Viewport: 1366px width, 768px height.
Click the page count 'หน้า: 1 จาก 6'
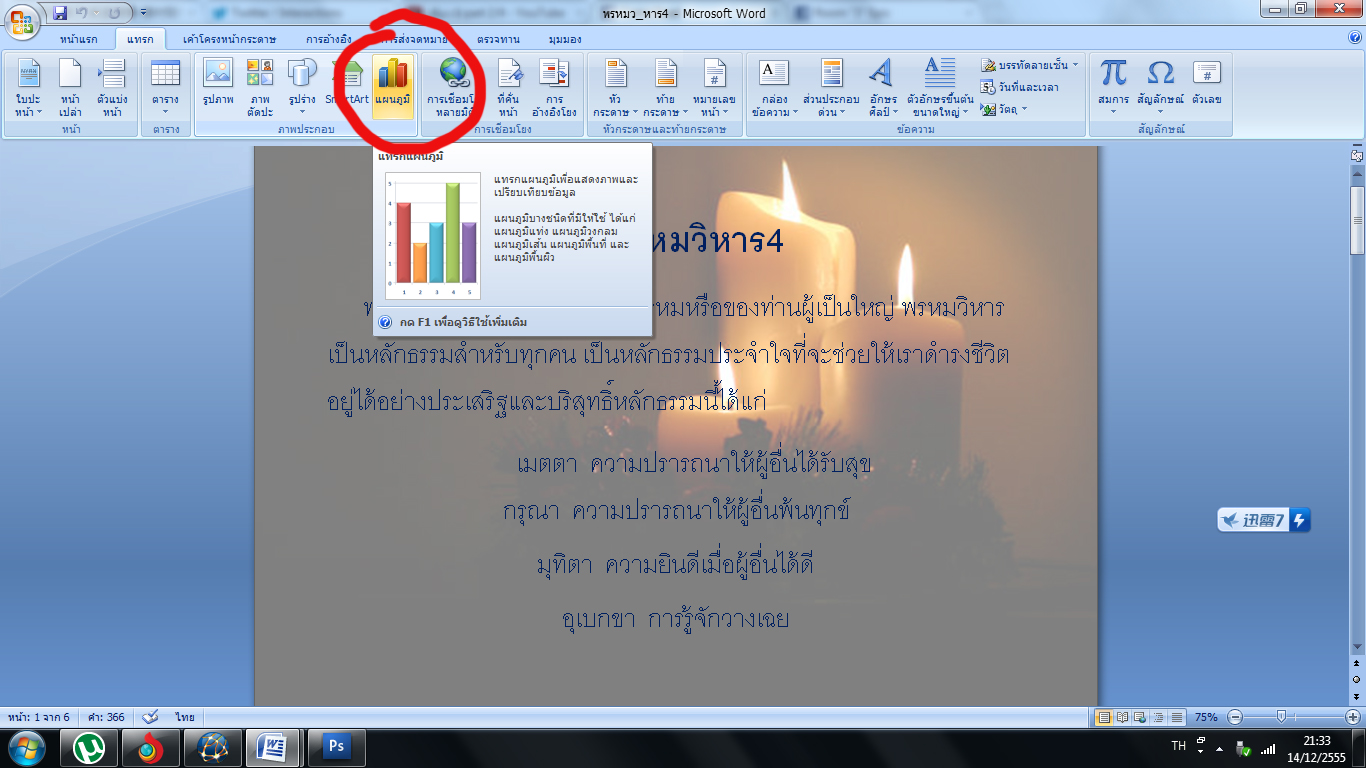(39, 717)
